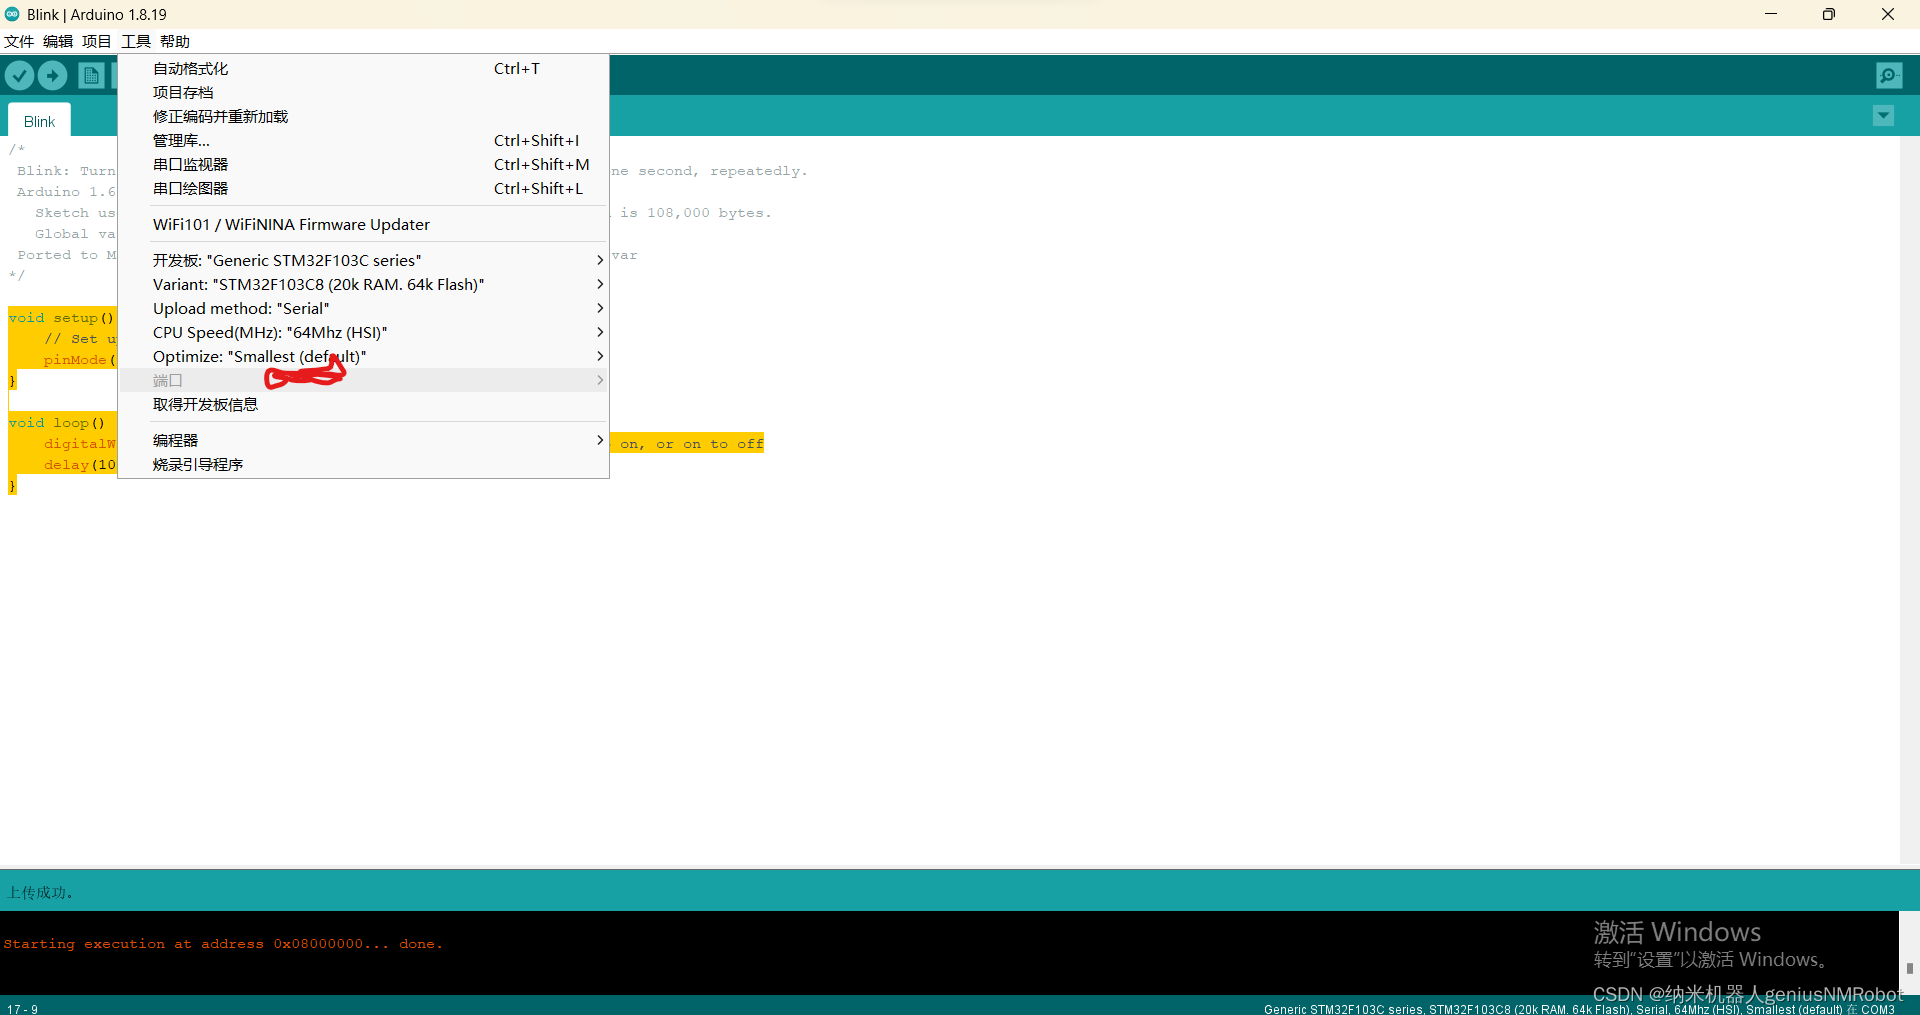Screen dimensions: 1920x1015
Task: Open the 工具 menu
Action: click(136, 41)
